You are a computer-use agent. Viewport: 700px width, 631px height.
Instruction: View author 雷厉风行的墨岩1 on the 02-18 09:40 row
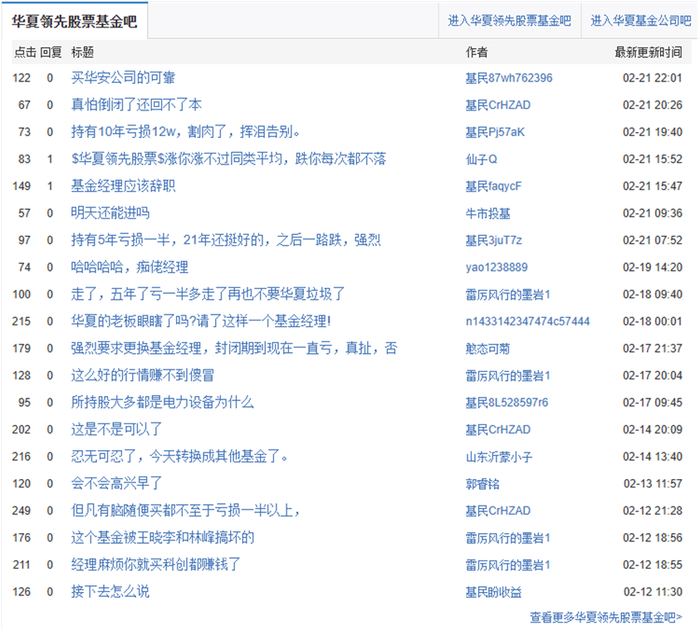(508, 295)
